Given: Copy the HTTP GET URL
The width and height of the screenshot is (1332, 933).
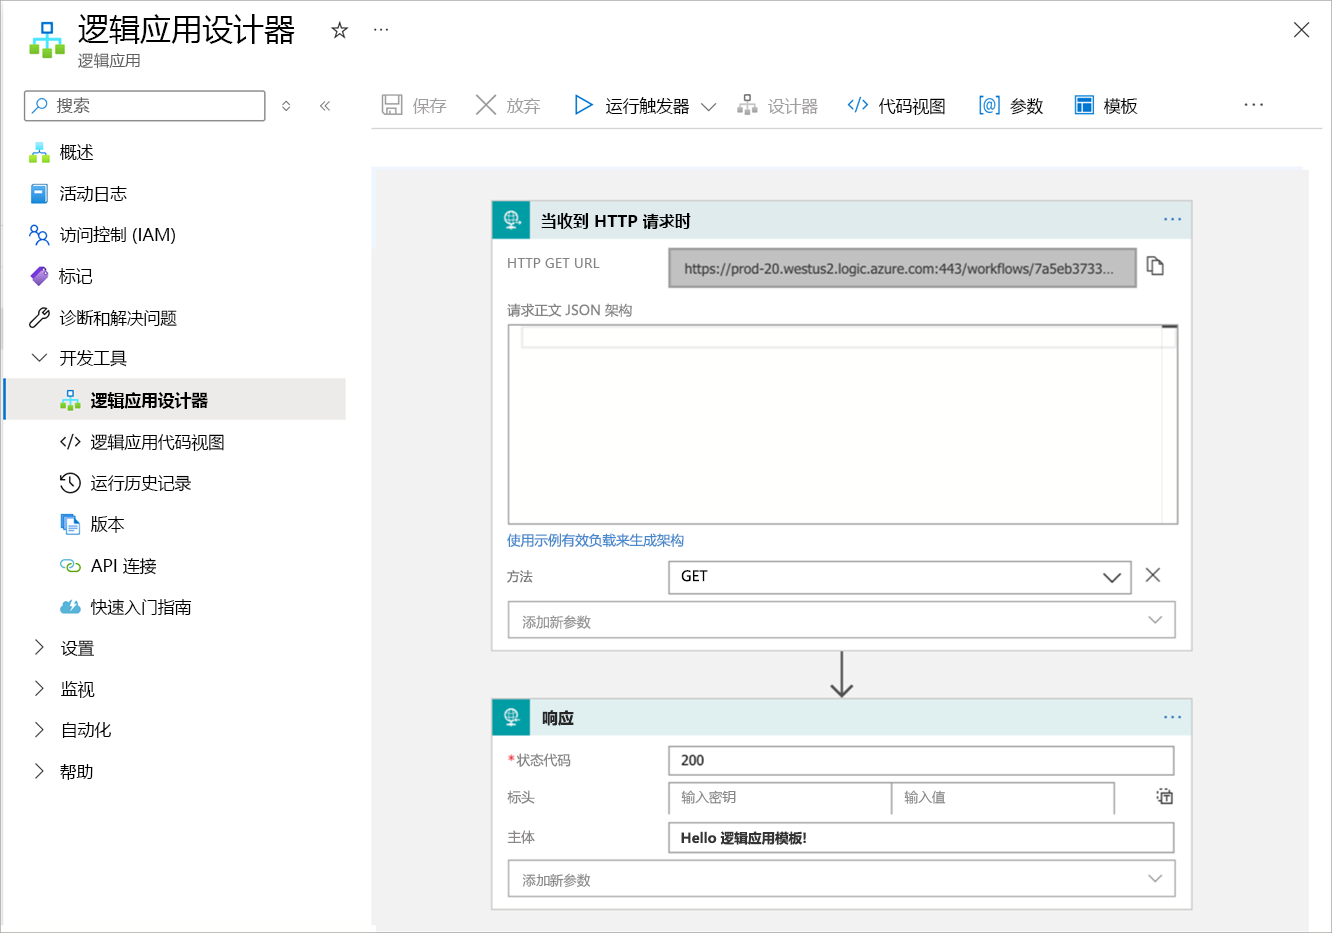Looking at the screenshot, I should pos(1155,266).
